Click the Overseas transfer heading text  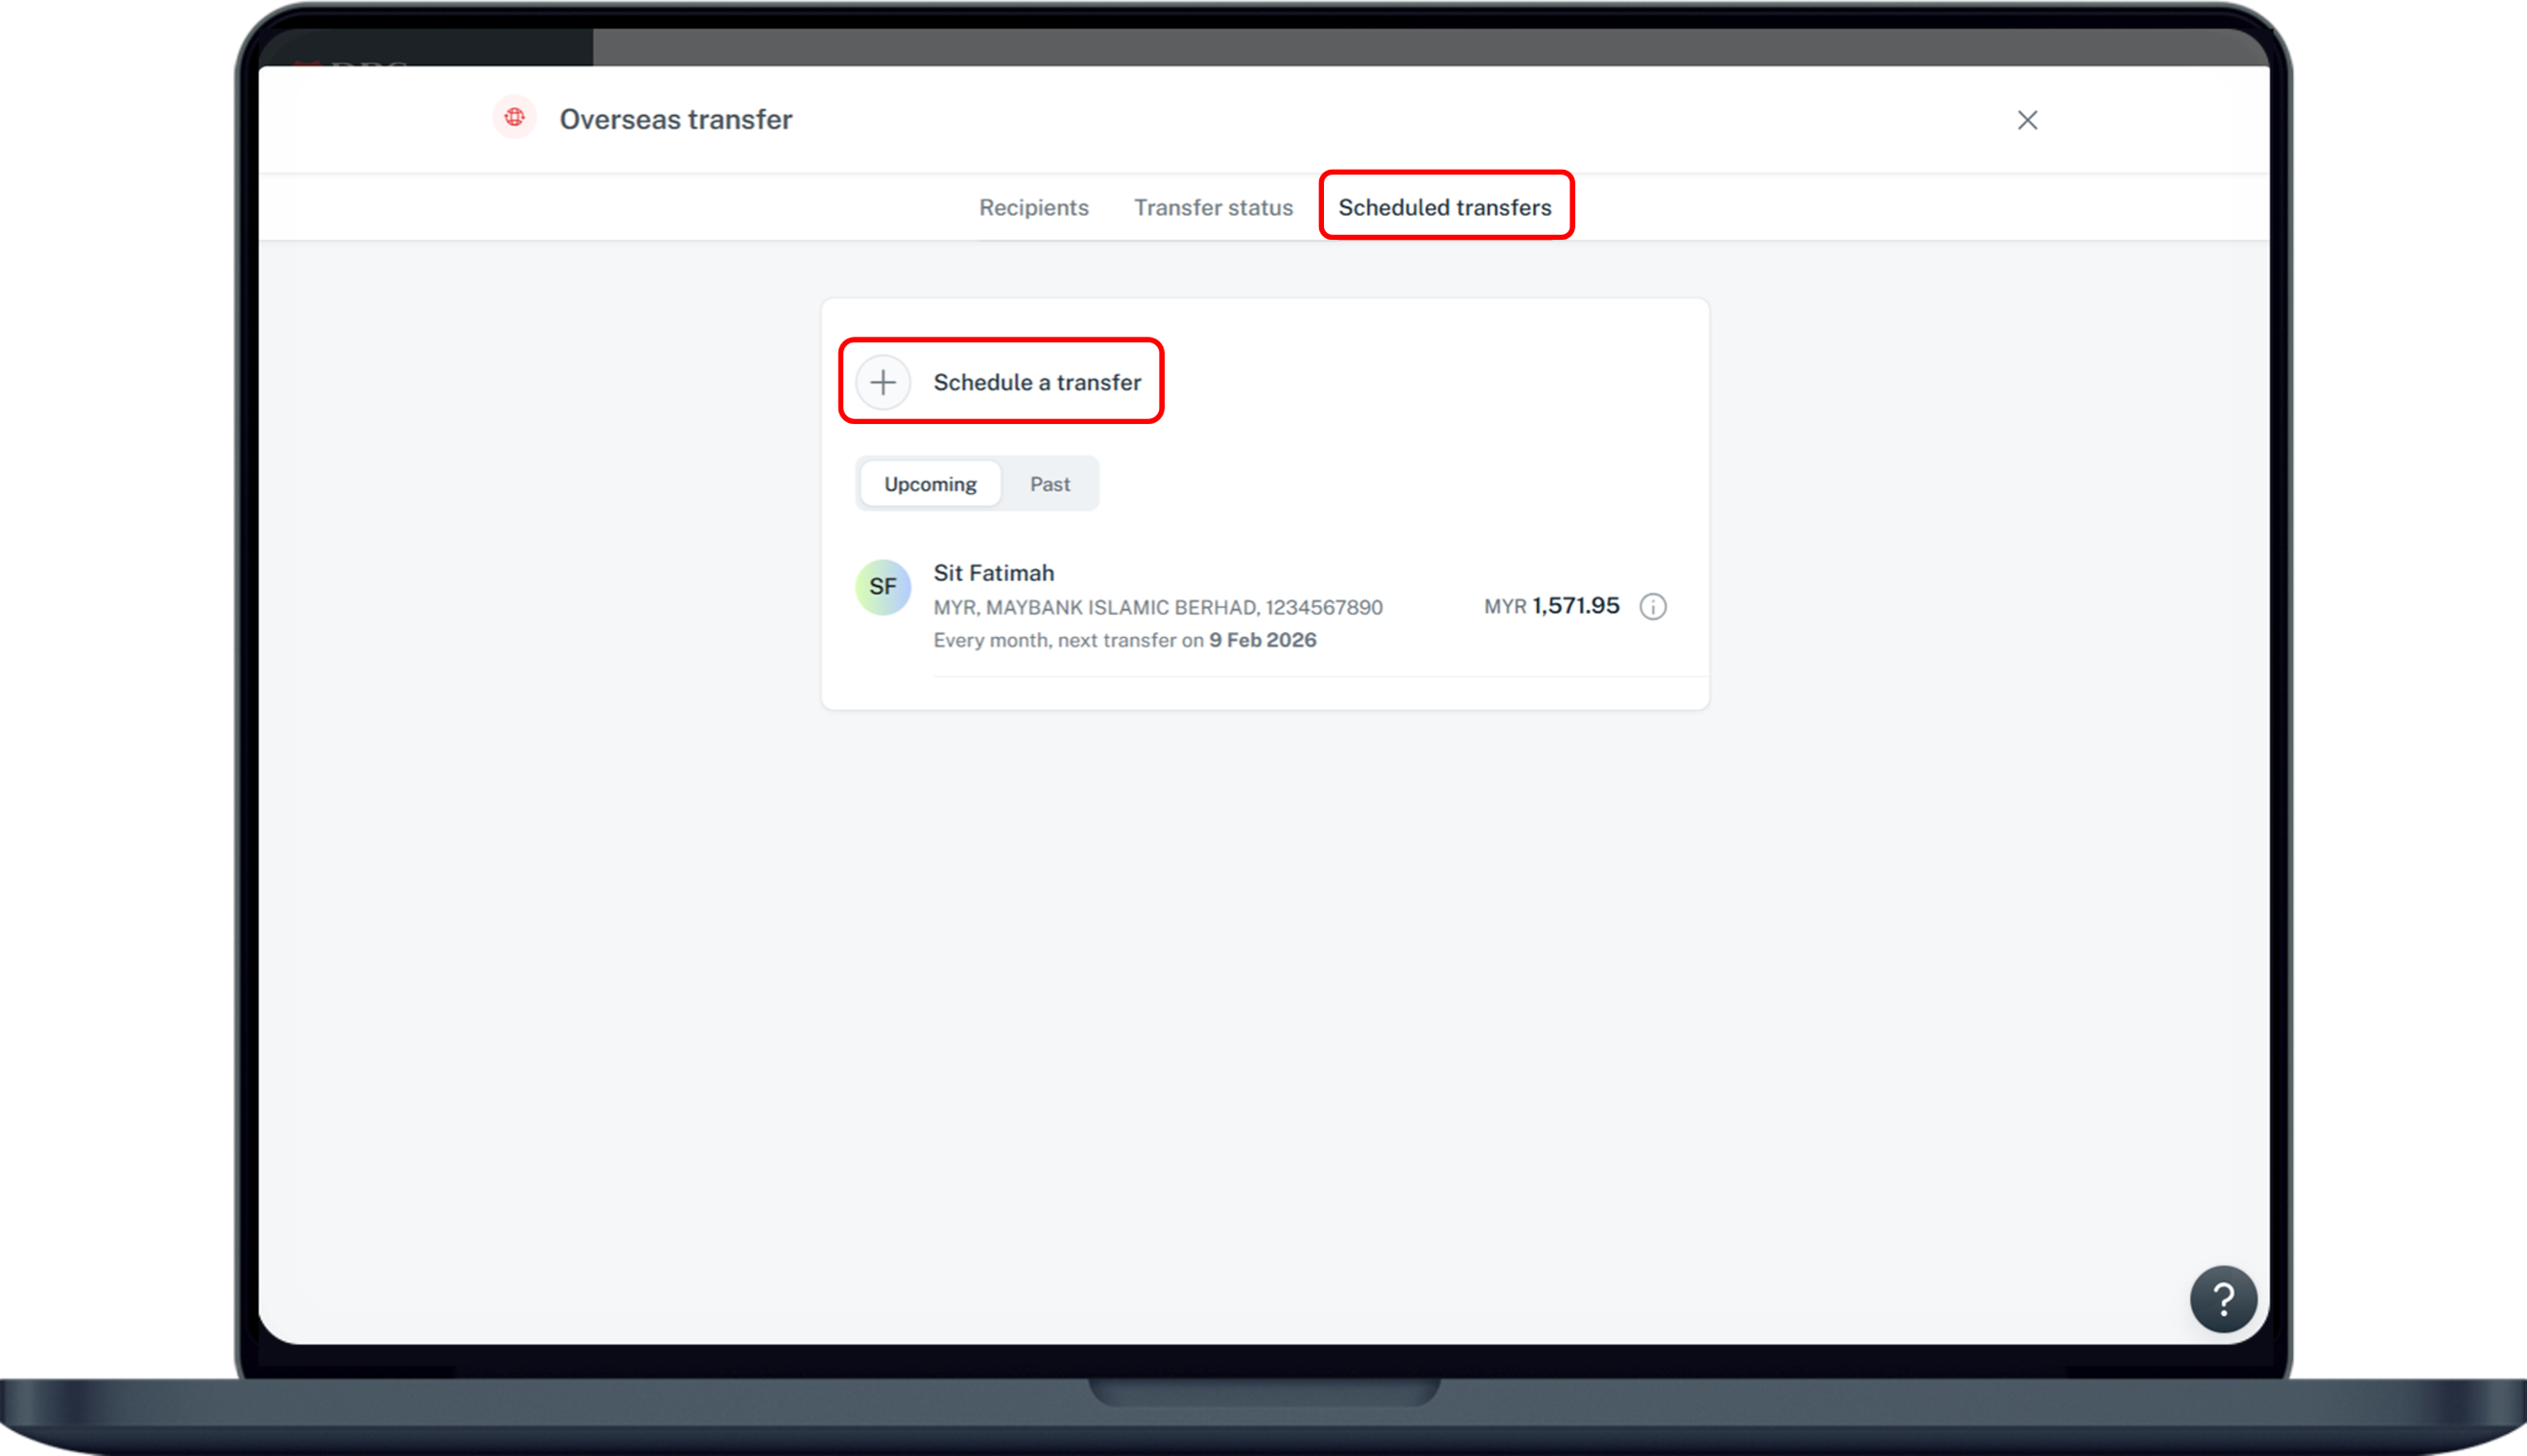pos(675,119)
